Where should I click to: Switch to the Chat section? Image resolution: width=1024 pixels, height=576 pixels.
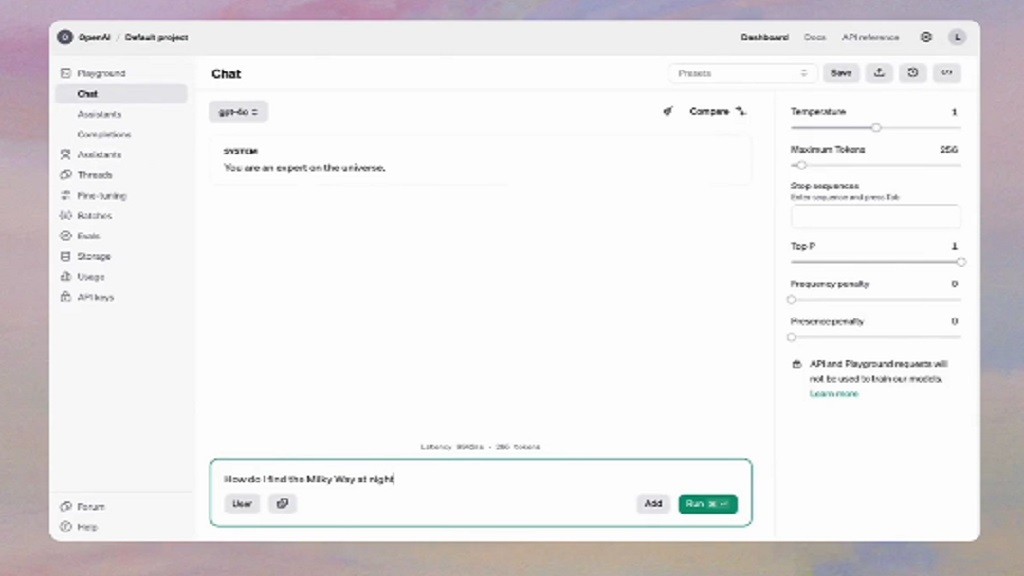(x=87, y=93)
